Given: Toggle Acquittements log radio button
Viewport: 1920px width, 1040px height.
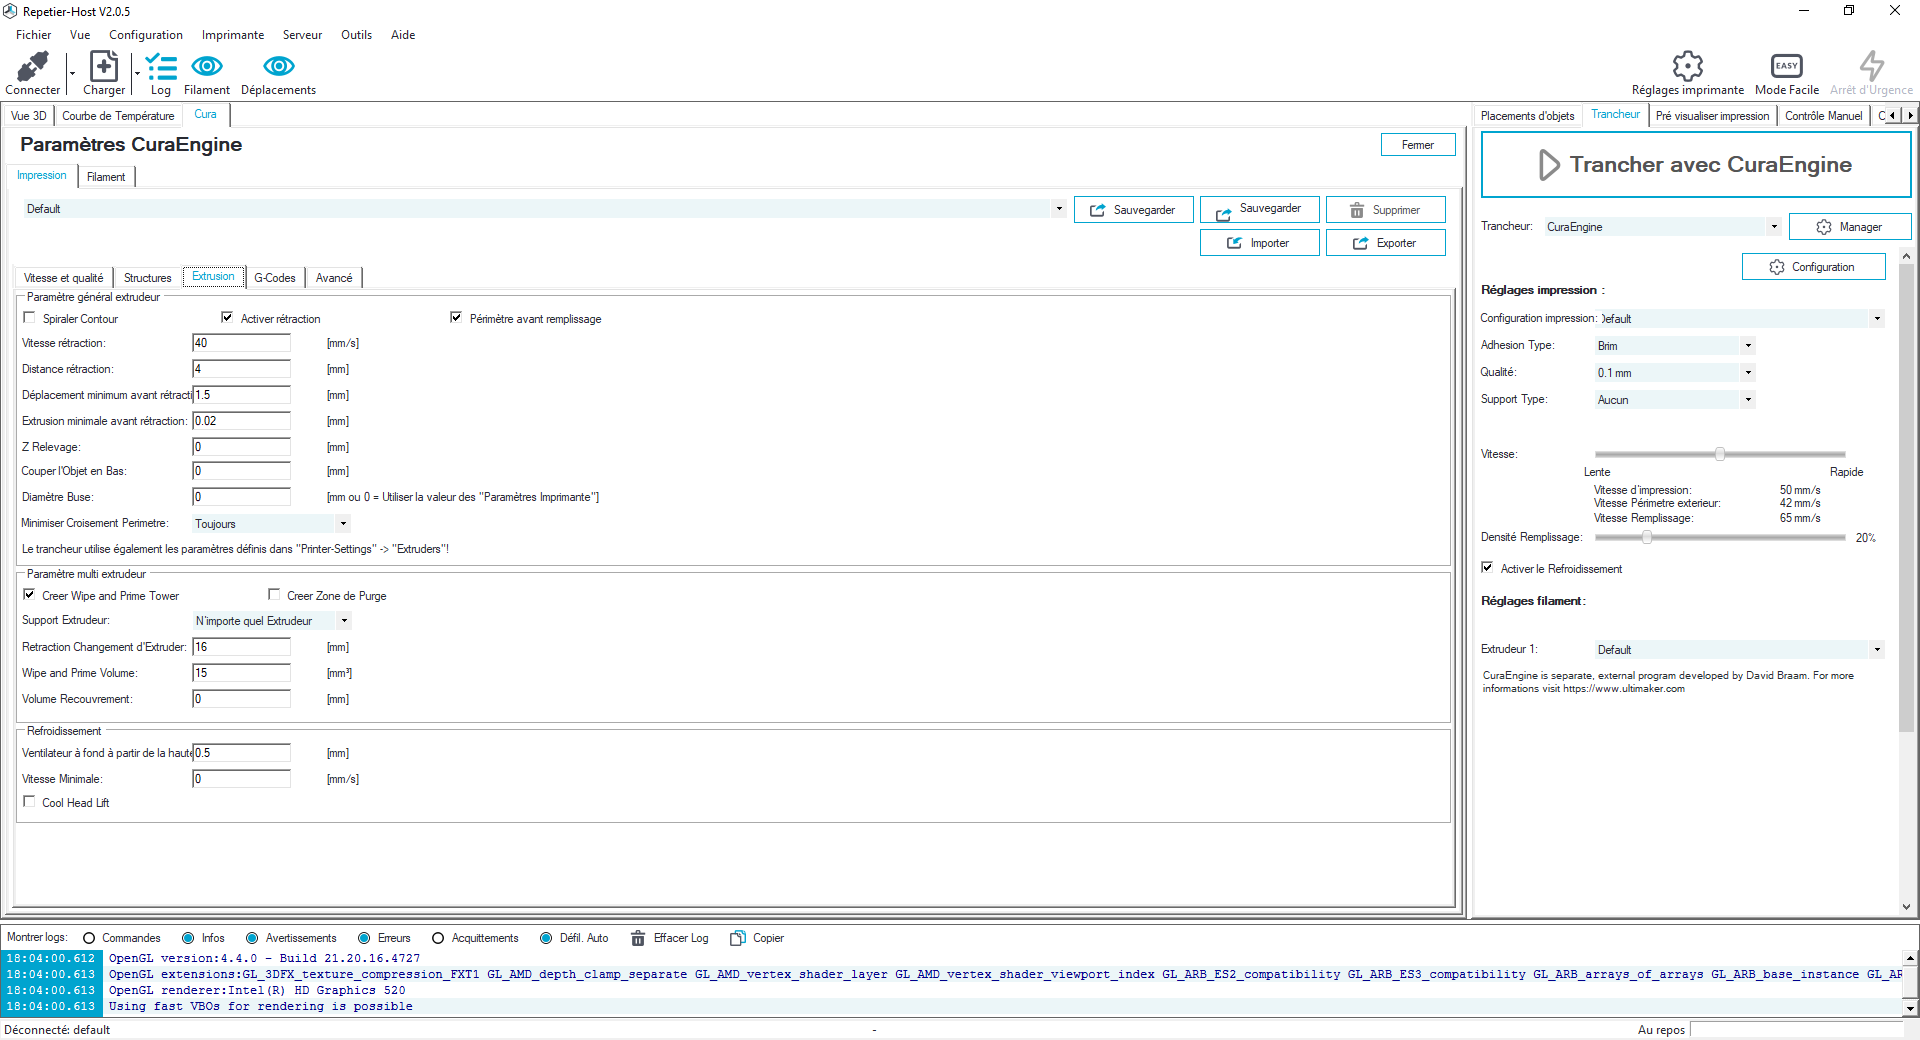Looking at the screenshot, I should click(438, 938).
